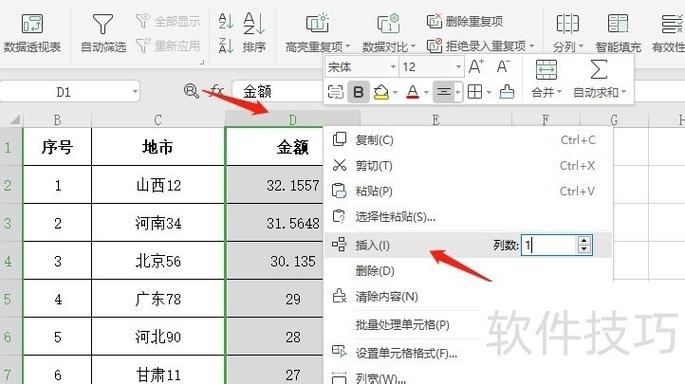The height and width of the screenshot is (384, 685).
Task: Open the 排序 sort tool
Action: (x=254, y=33)
